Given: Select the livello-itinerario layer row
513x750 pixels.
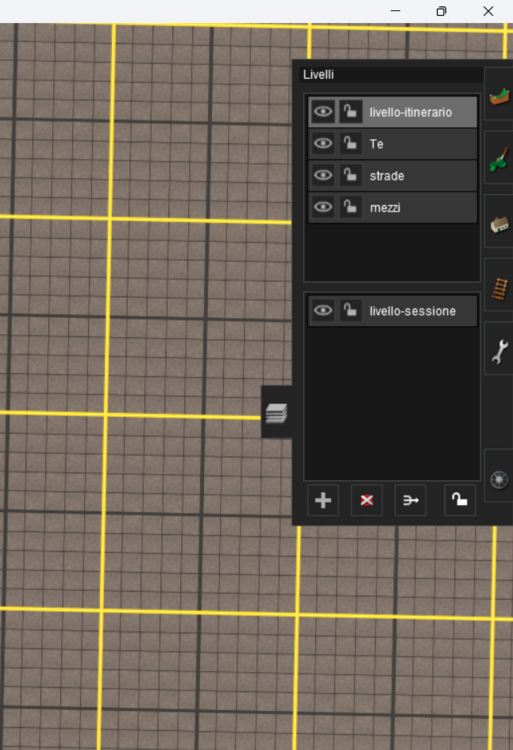Looking at the screenshot, I should pos(393,112).
